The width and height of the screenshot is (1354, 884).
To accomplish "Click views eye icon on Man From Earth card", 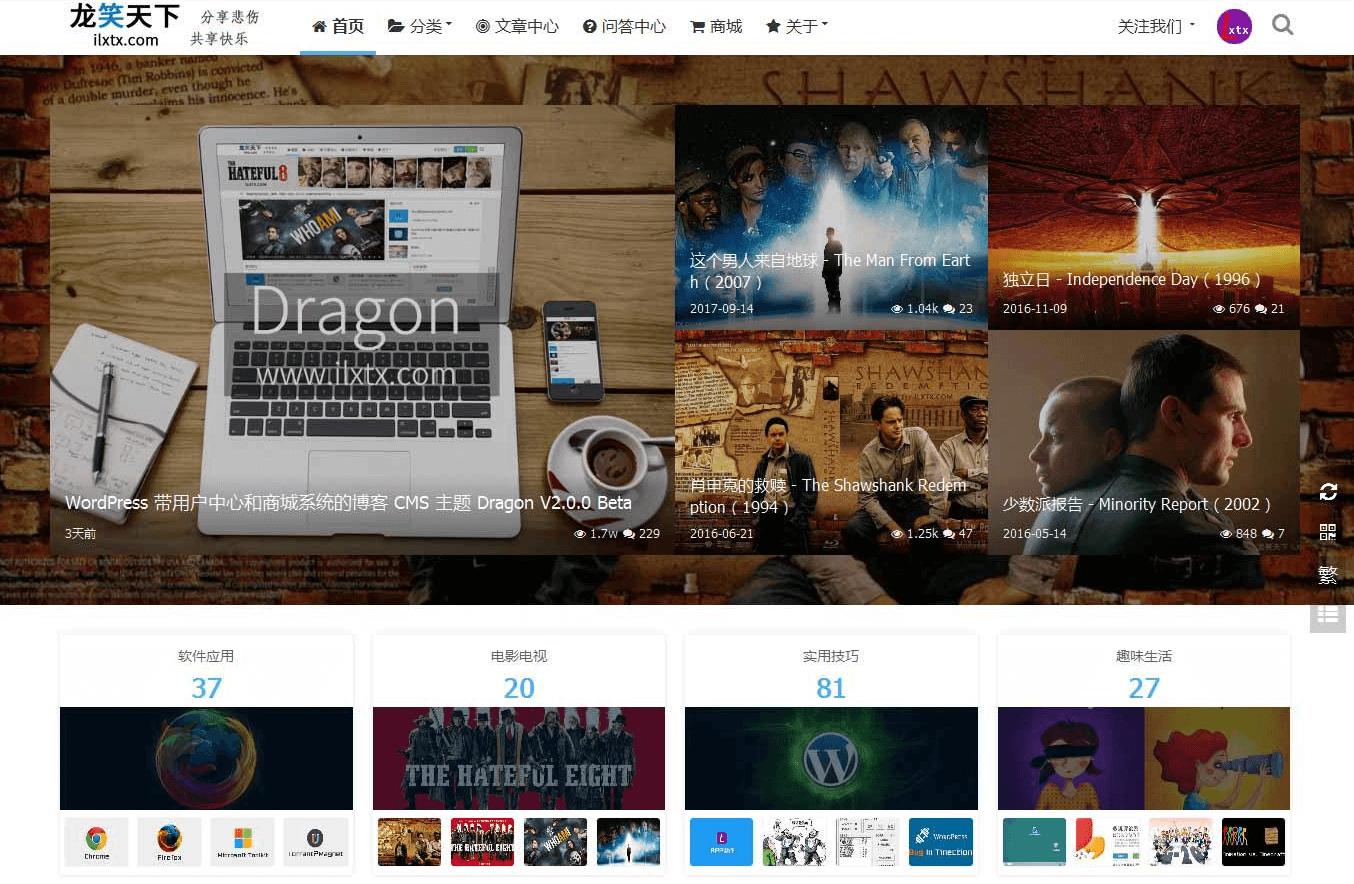I will point(897,309).
